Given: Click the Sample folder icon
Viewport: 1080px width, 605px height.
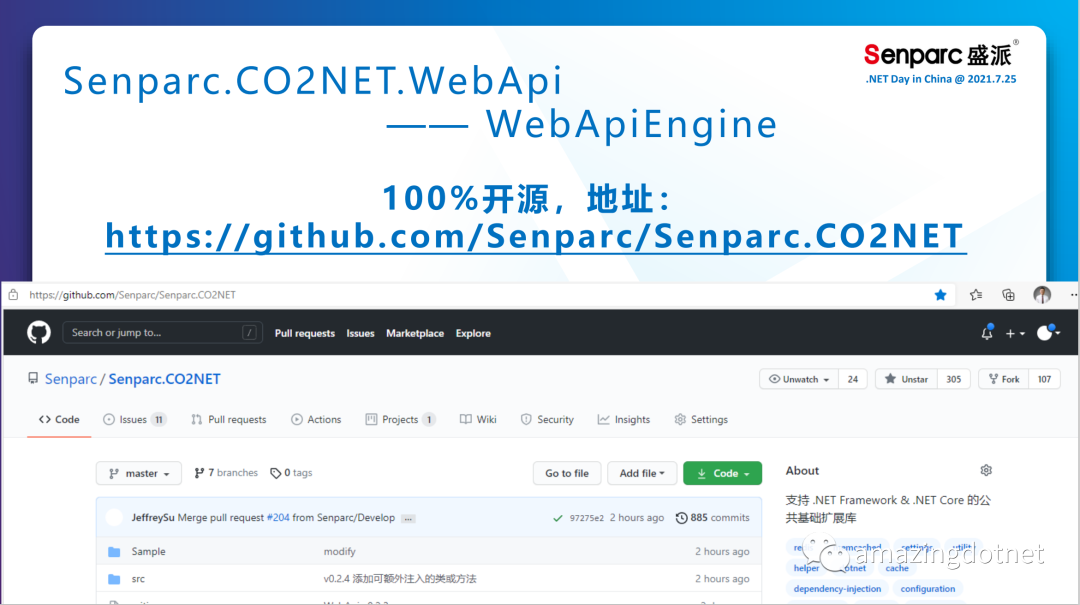Looking at the screenshot, I should pos(114,552).
